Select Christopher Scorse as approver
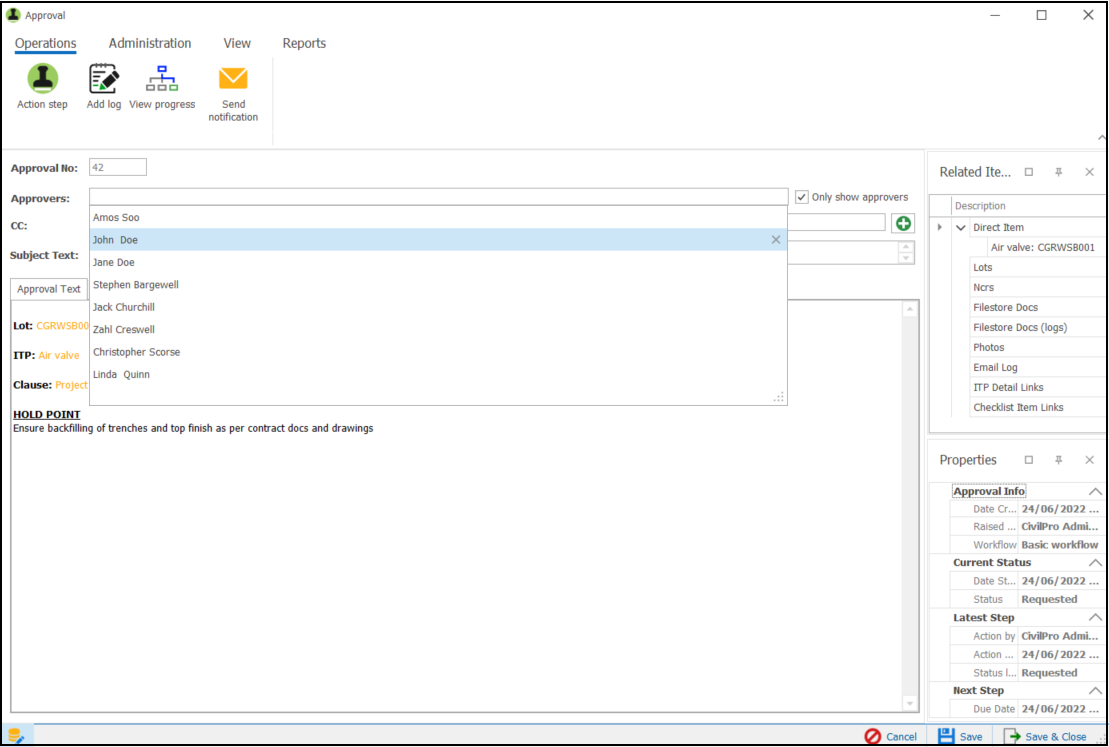The image size is (1109, 747). (x=438, y=352)
